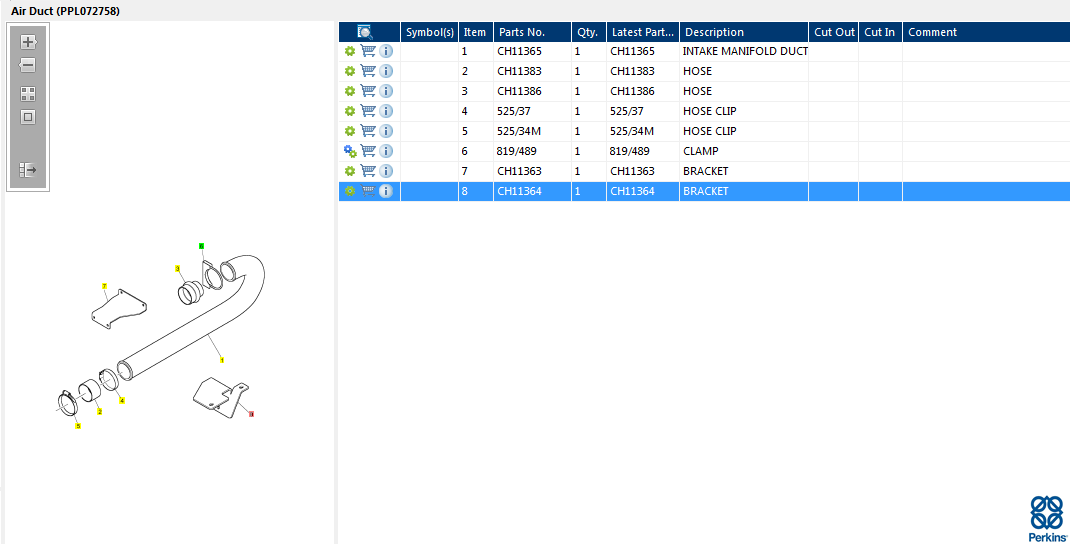Add CH11363 bracket to cart
Viewport: 1070px width, 544px height.
[x=368, y=171]
